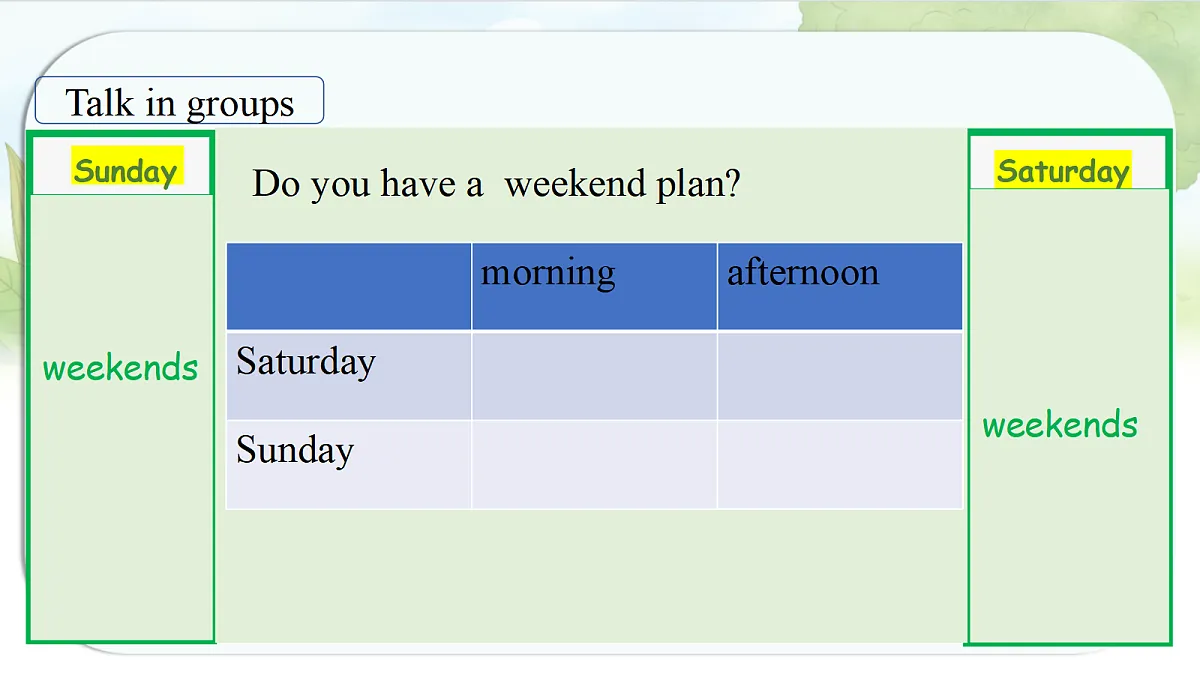The height and width of the screenshot is (675, 1200).
Task: Click the right green 'weekends' text
Action: tap(1060, 425)
